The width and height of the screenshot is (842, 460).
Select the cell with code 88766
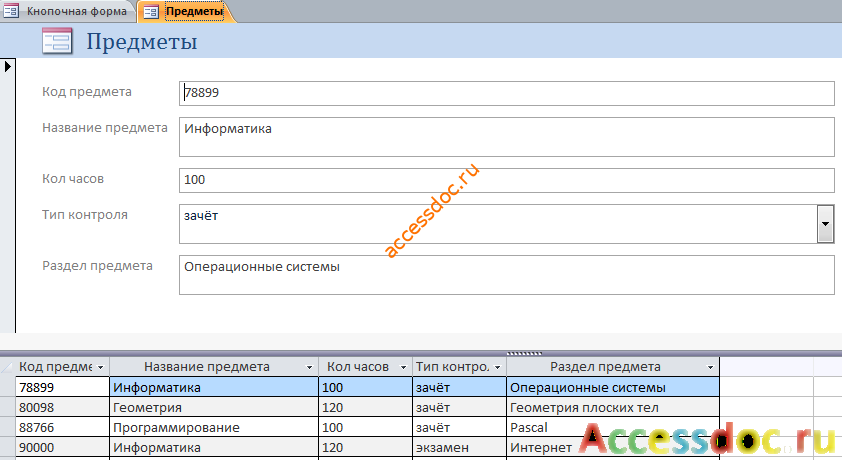[x=62, y=427]
